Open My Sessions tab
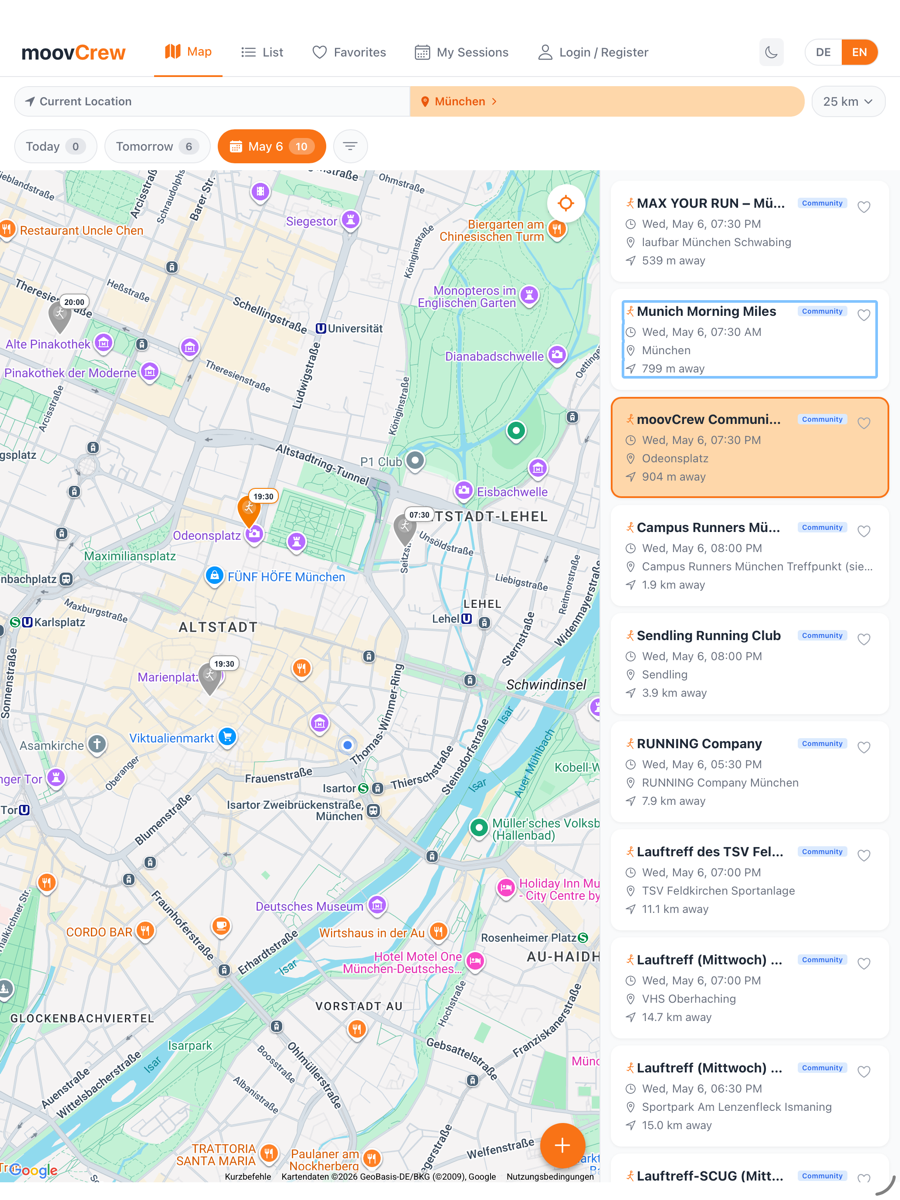 point(461,52)
